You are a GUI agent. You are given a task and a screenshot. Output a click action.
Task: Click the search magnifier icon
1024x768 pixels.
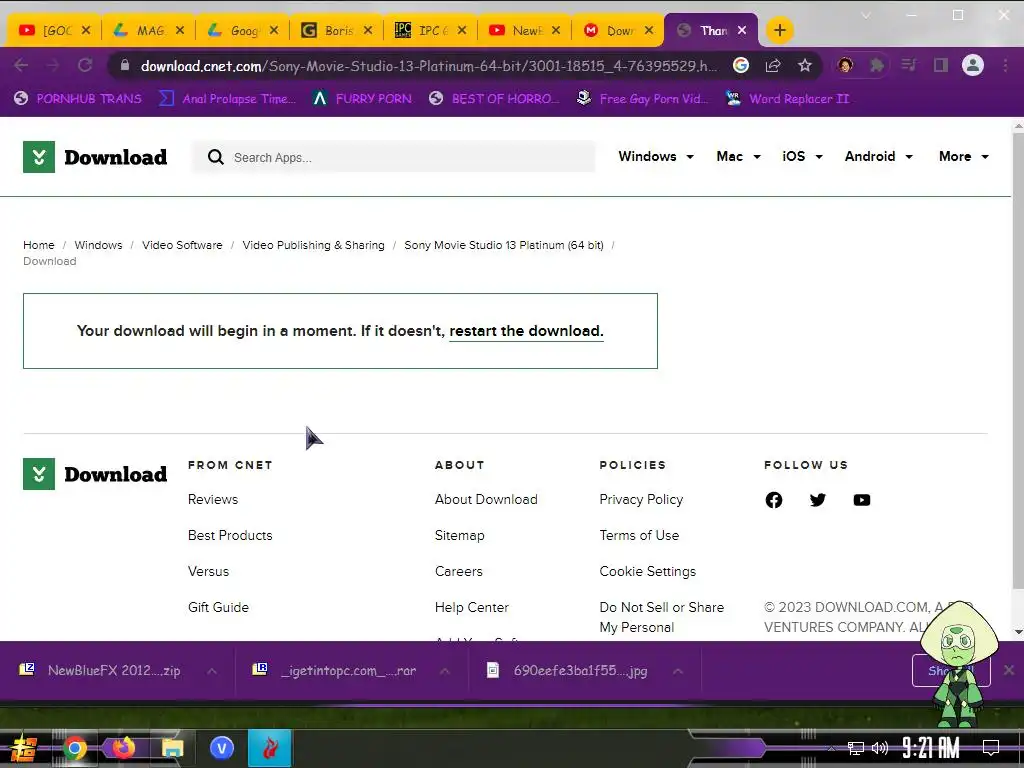(x=216, y=157)
